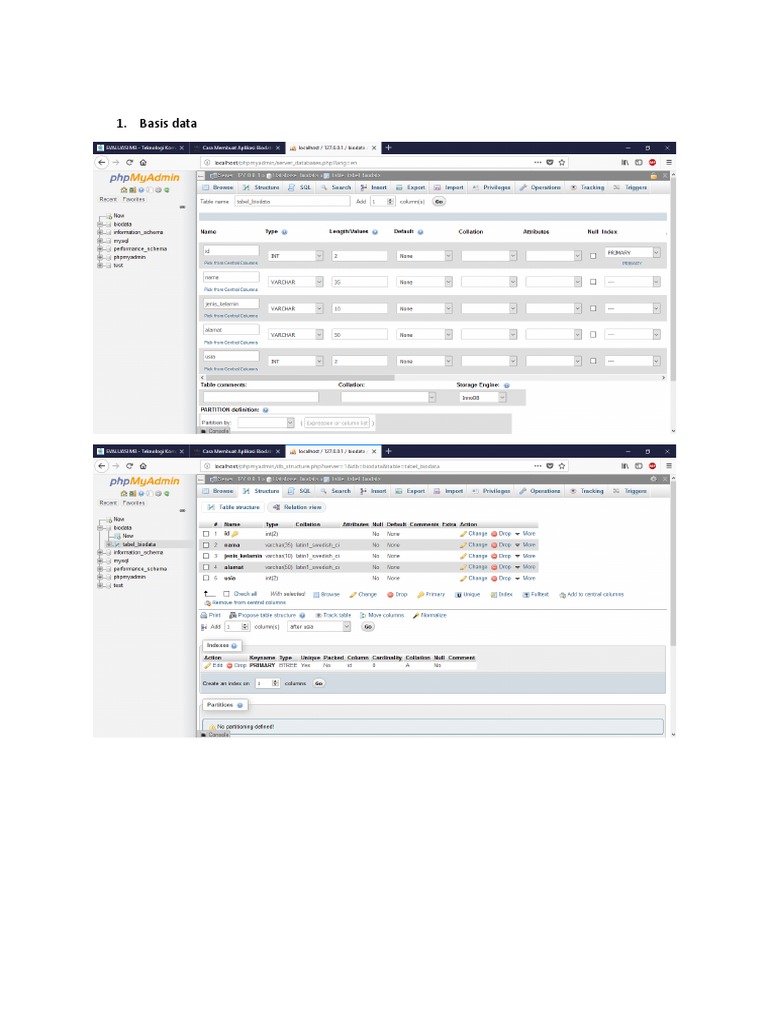Toggle Null checkbox for usia column, top screenshot
768x1024 pixels.
593,361
